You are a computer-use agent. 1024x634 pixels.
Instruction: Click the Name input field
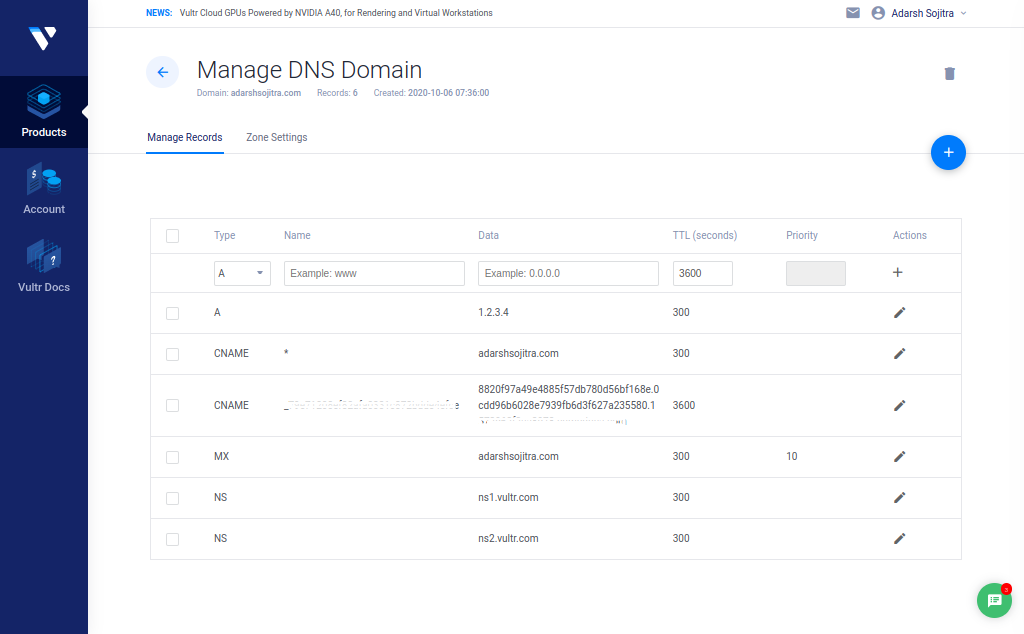[374, 274]
